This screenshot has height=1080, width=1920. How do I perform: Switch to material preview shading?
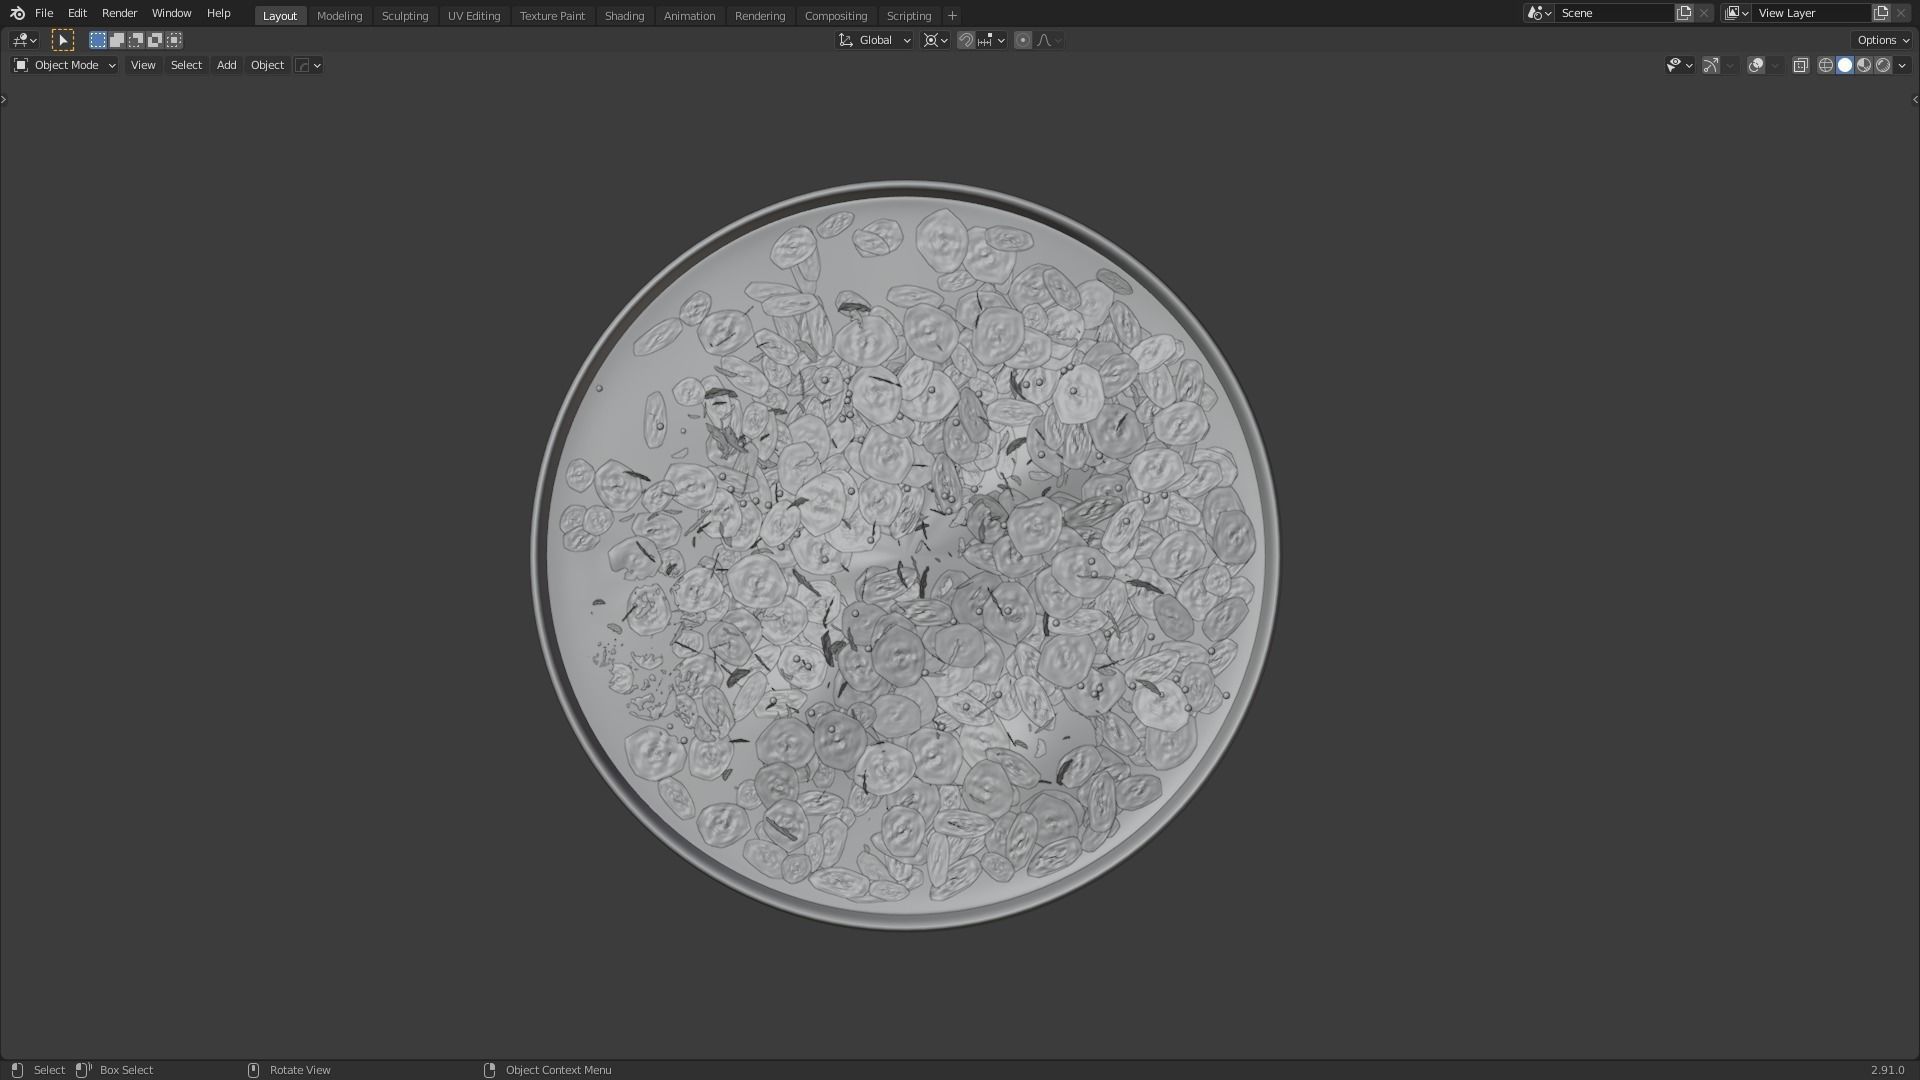[x=1864, y=65]
